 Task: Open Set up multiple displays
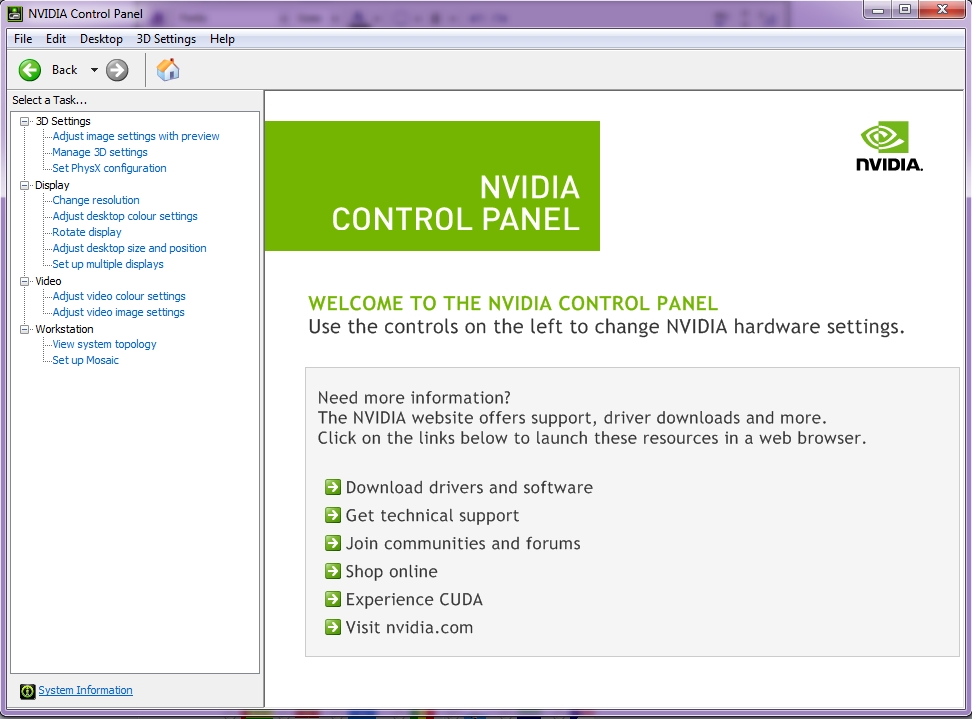tap(108, 265)
